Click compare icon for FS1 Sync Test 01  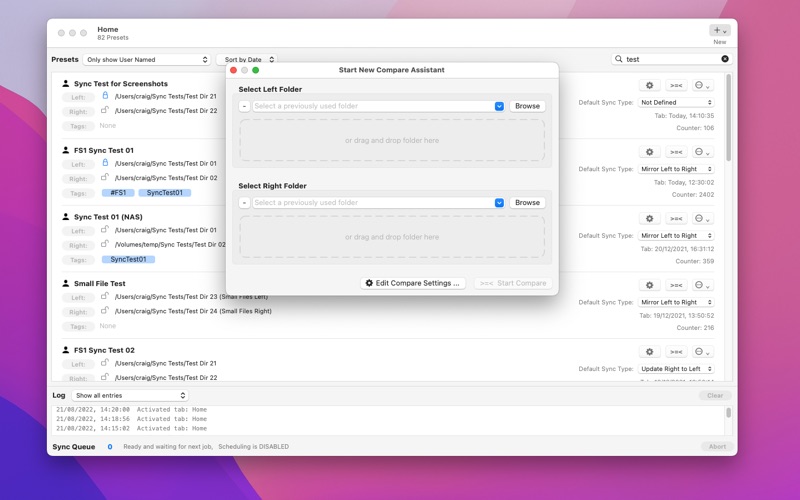676,152
